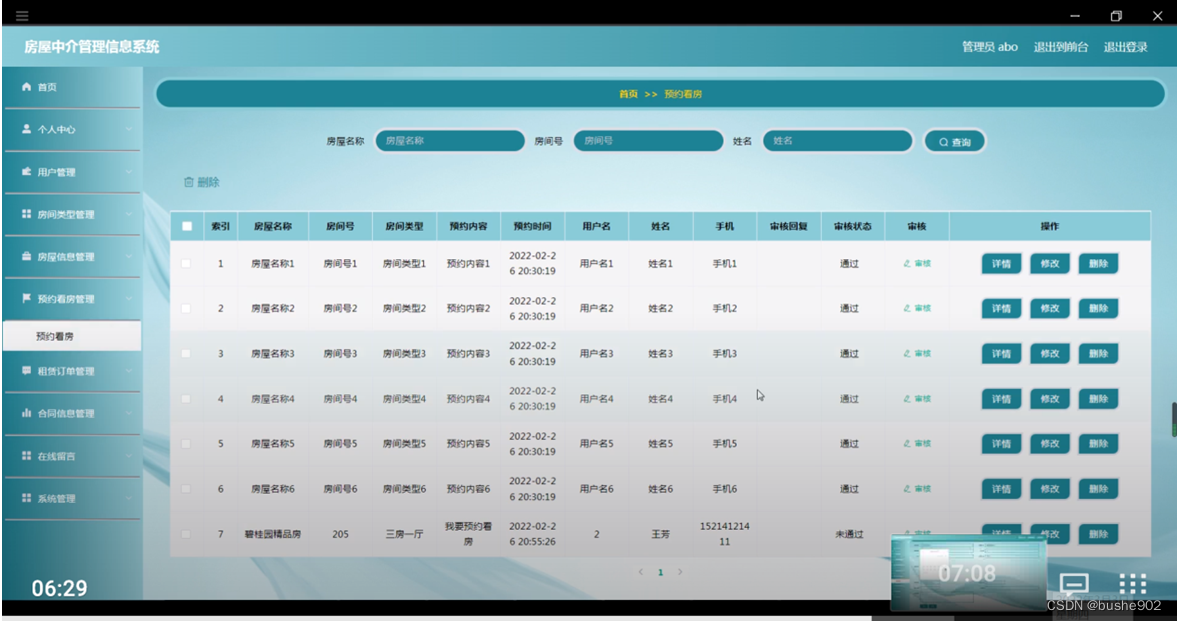Click the 姓名 search input field

coord(838,140)
